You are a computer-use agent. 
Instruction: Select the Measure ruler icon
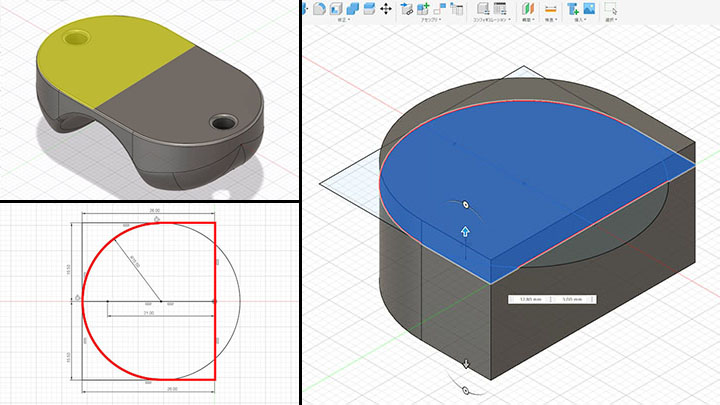[x=550, y=9]
